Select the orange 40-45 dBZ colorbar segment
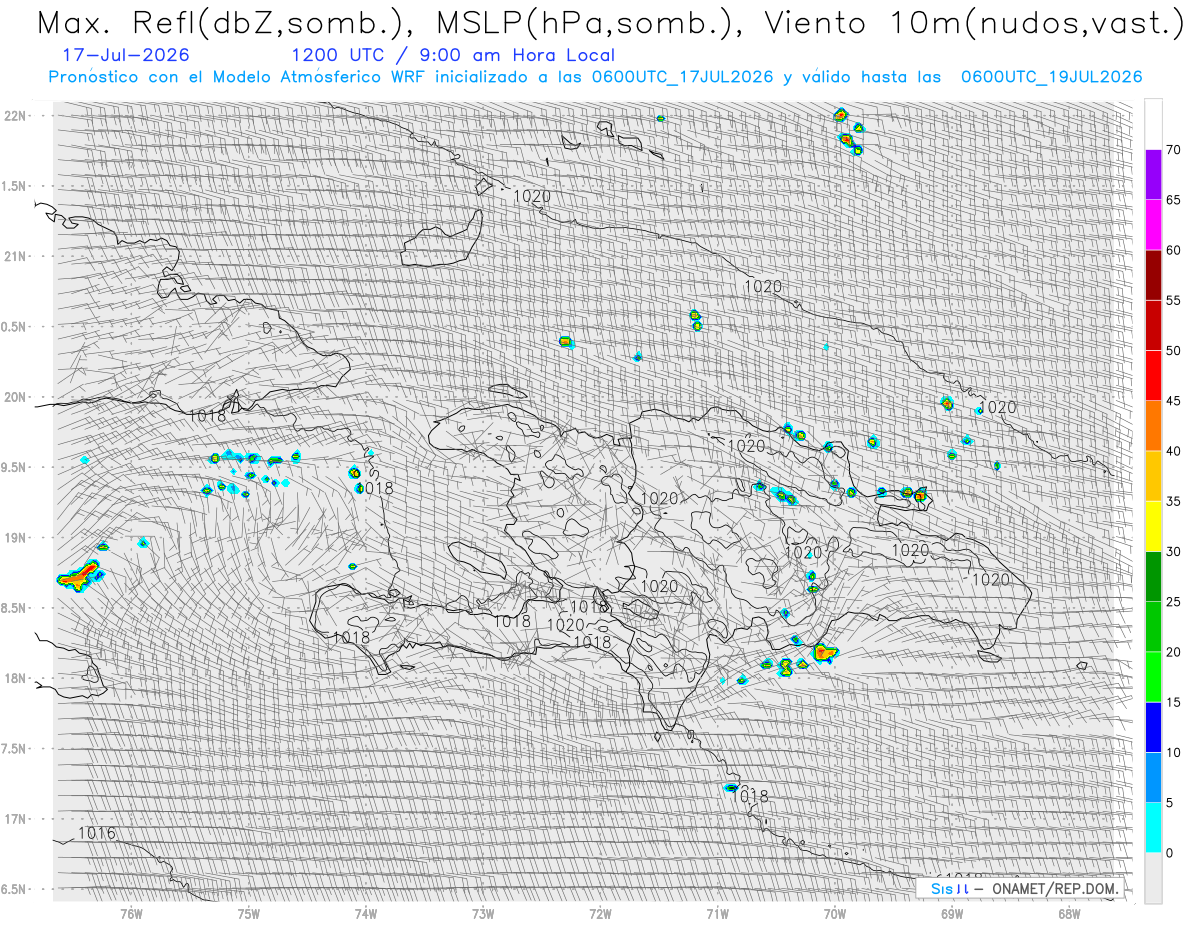This screenshot has width=1200, height=927. [x=1153, y=426]
